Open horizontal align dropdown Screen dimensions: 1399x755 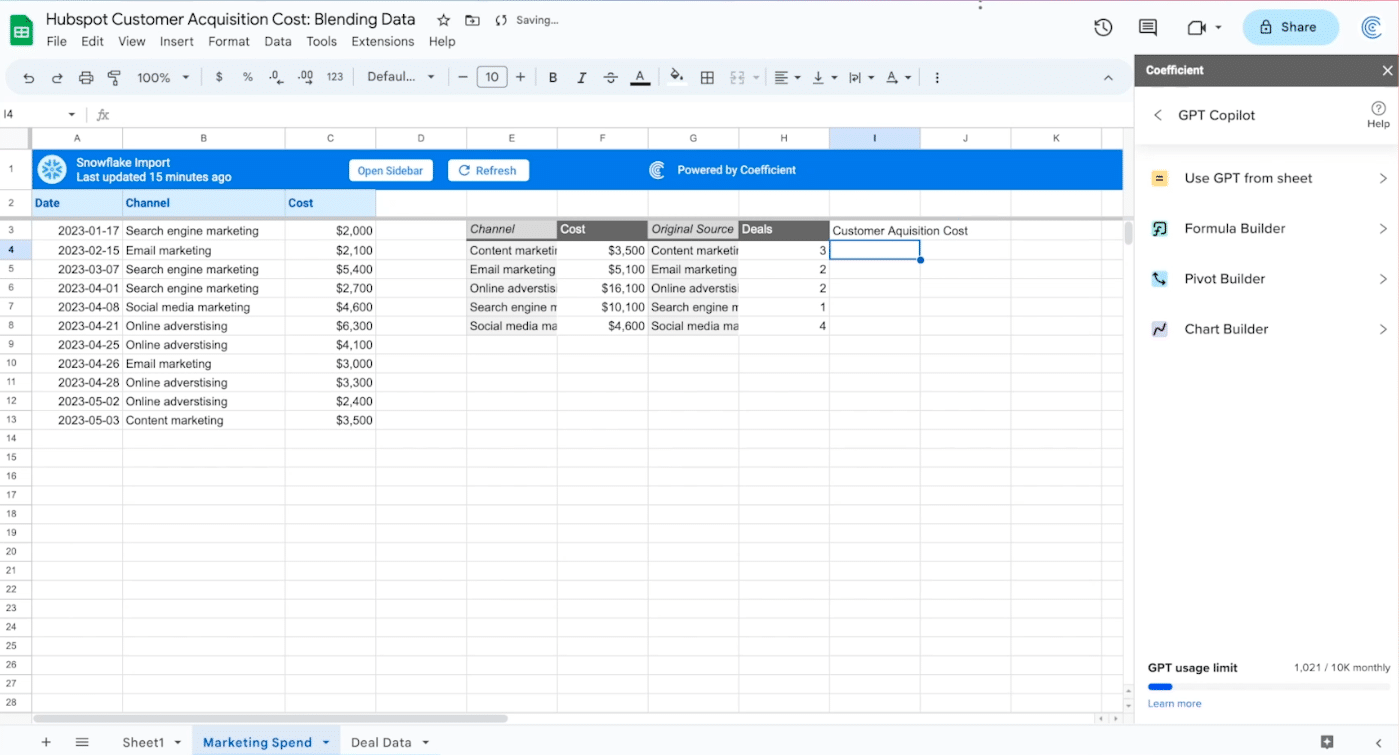pos(787,77)
